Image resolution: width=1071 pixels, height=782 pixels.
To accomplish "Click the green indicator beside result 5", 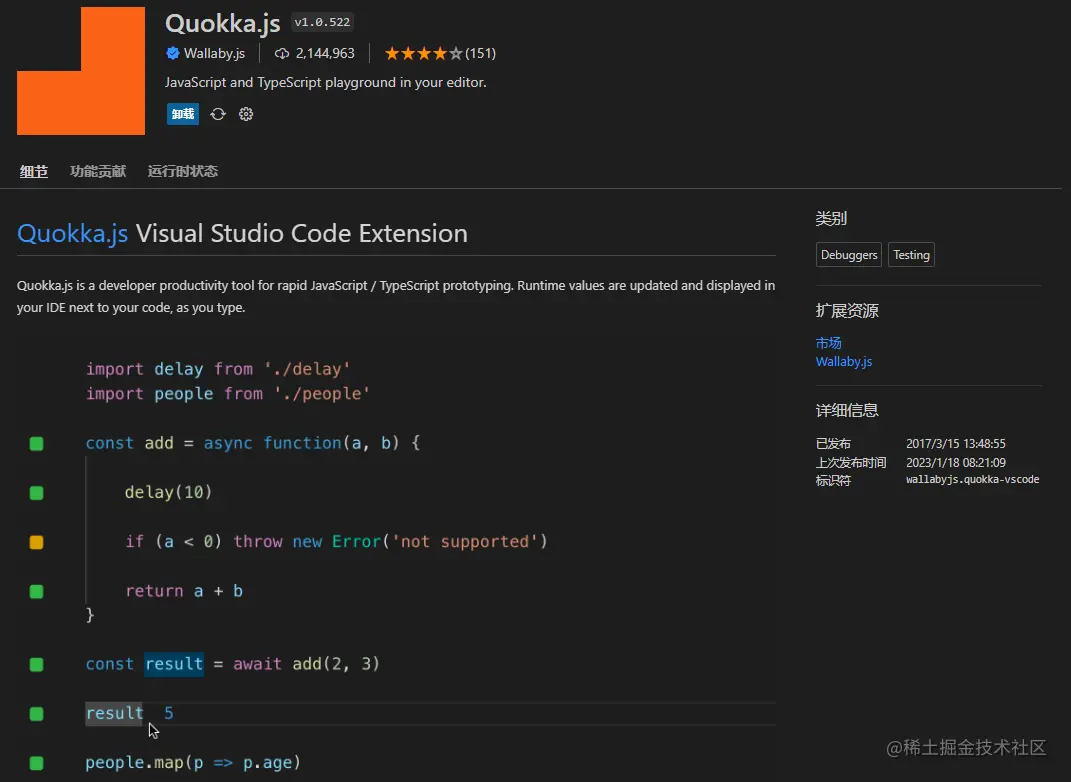I will point(37,714).
